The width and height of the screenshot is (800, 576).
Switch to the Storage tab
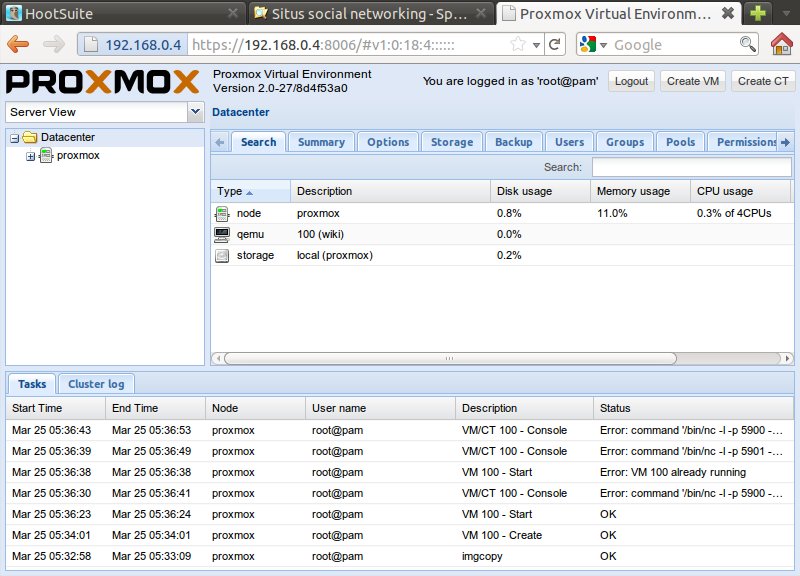(x=452, y=142)
